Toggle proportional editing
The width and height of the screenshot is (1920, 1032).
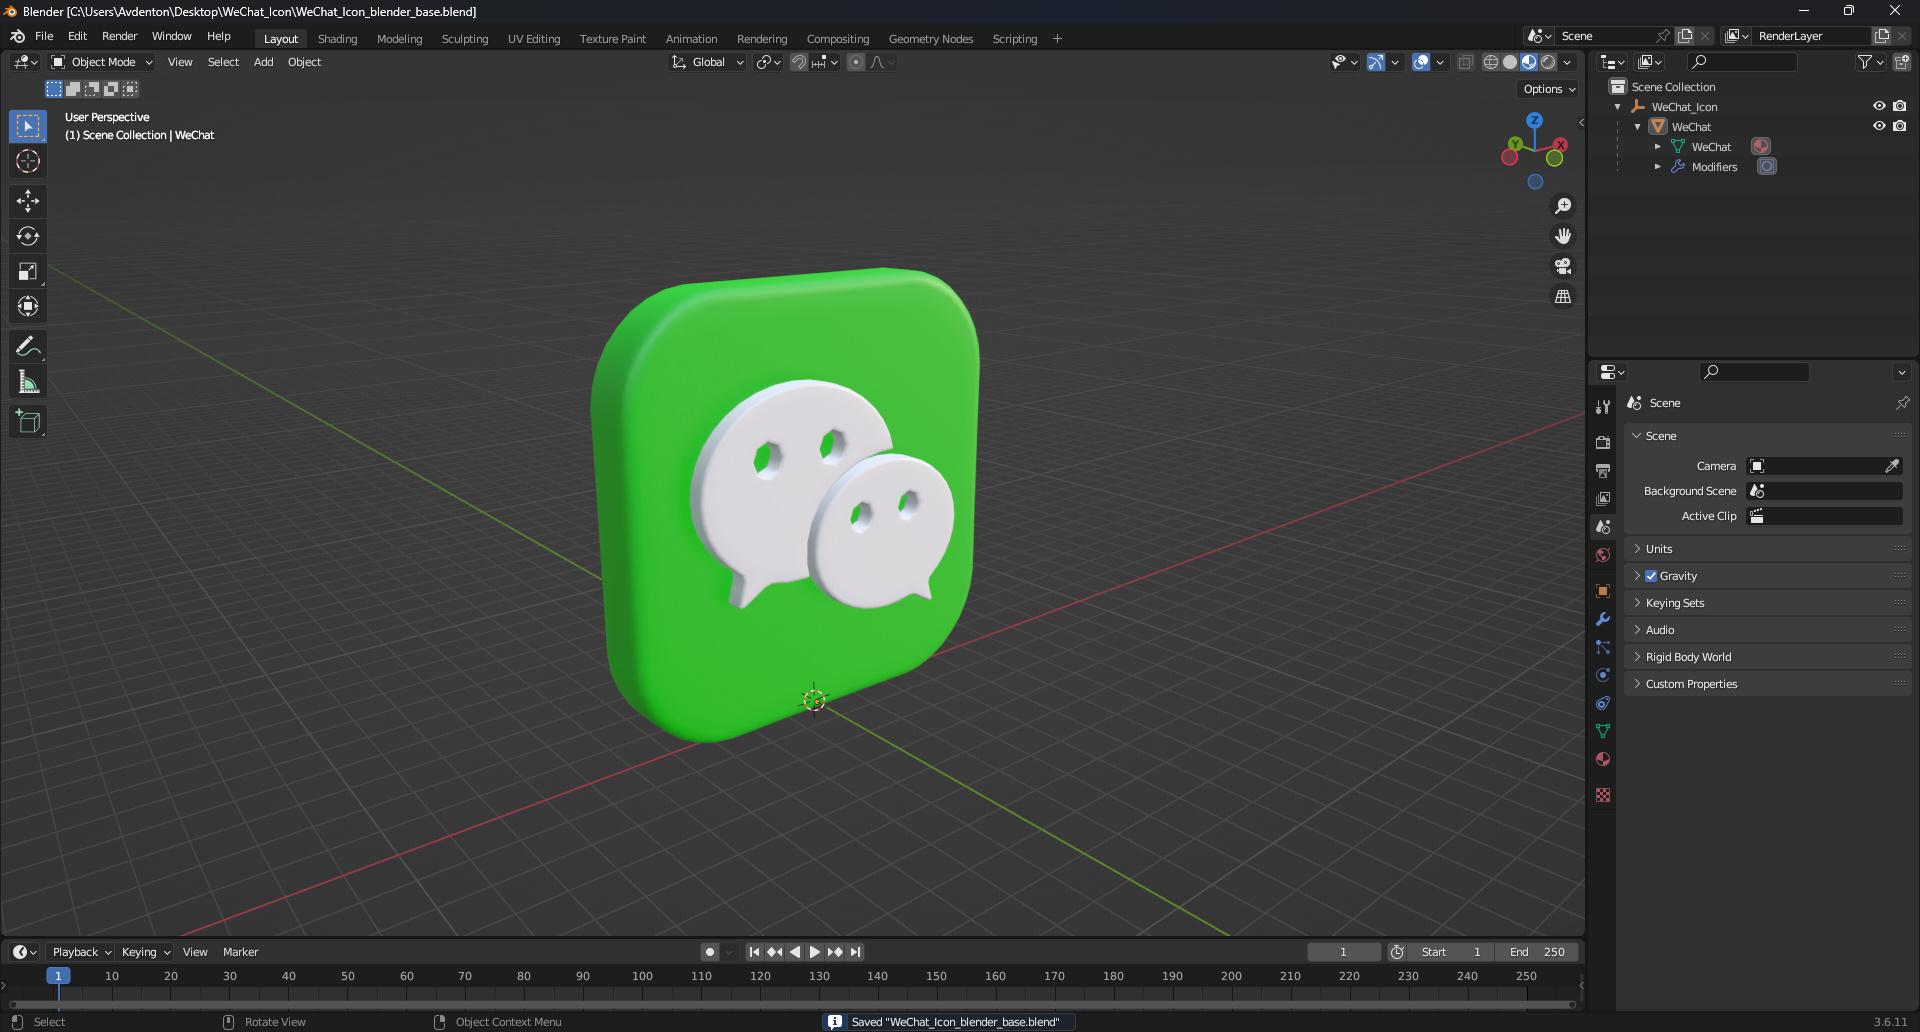click(856, 62)
